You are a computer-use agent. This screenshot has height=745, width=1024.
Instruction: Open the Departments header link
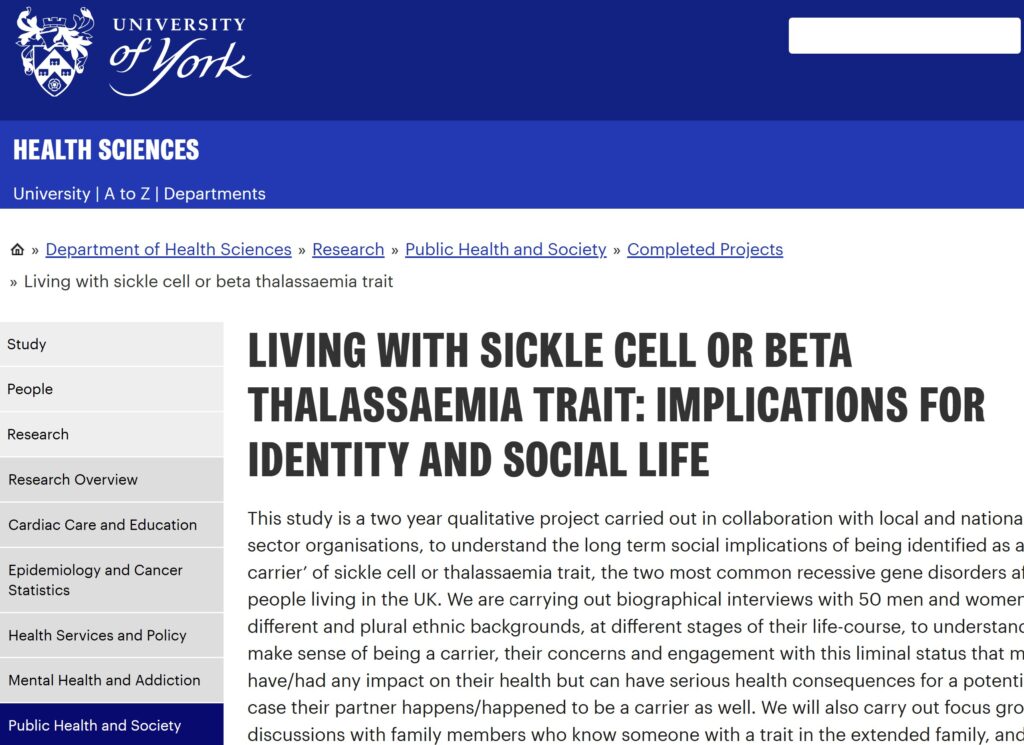215,194
